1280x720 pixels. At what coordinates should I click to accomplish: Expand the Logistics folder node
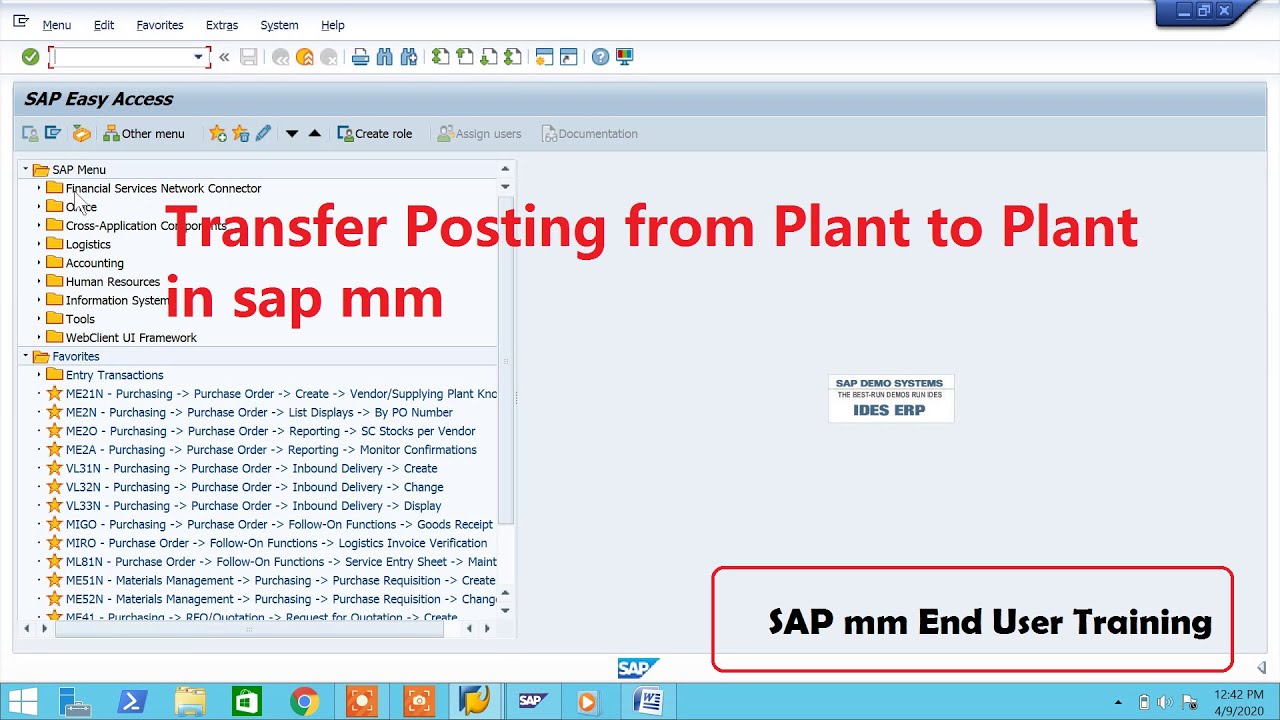(x=39, y=244)
